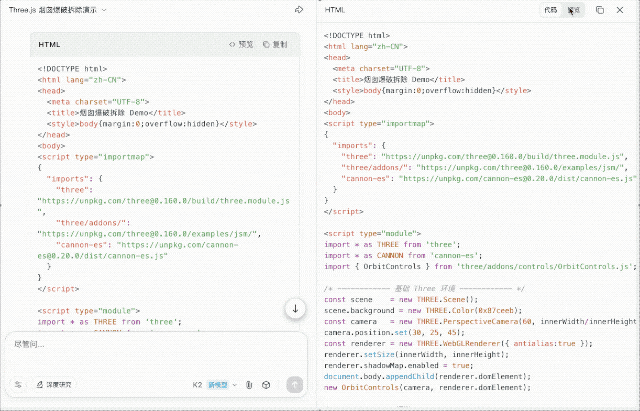Click the send arrow button
This screenshot has width=640, height=411.
click(x=295, y=384)
